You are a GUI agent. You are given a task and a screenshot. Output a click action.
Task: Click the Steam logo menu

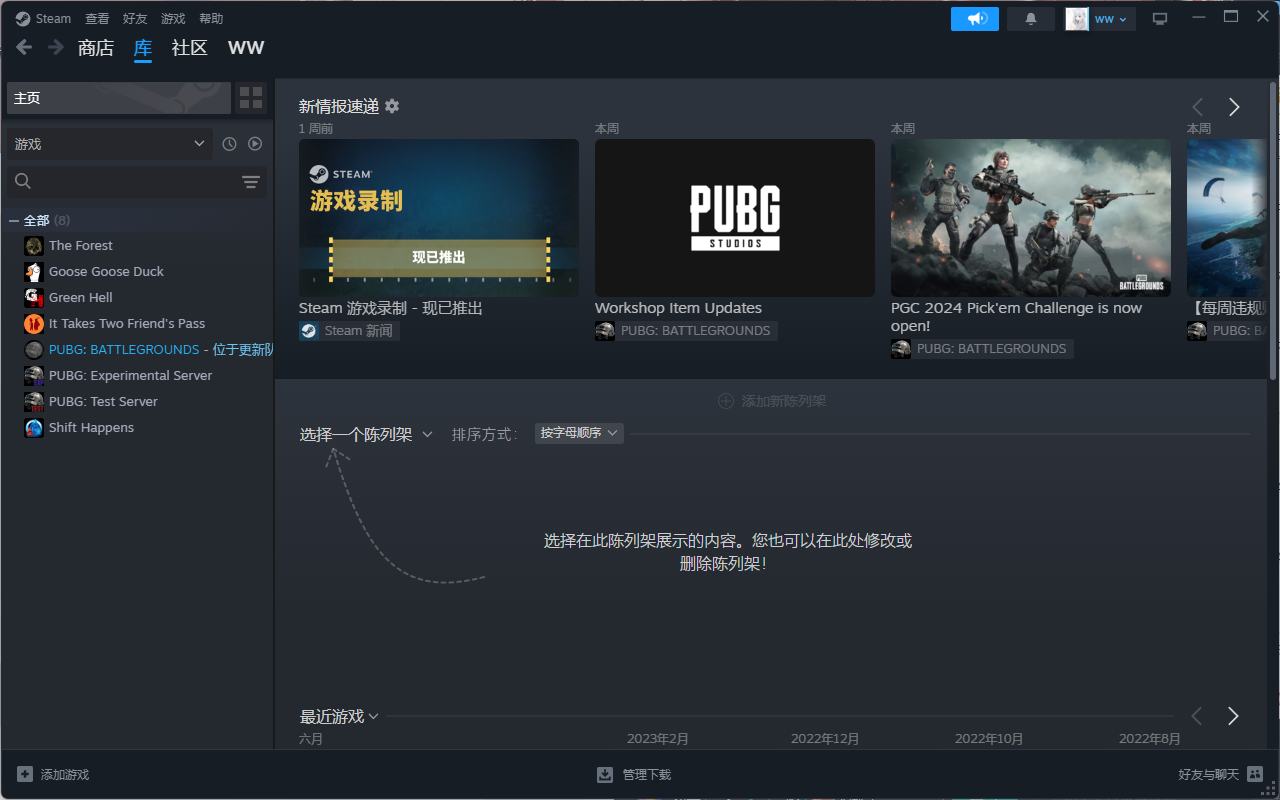coord(43,19)
